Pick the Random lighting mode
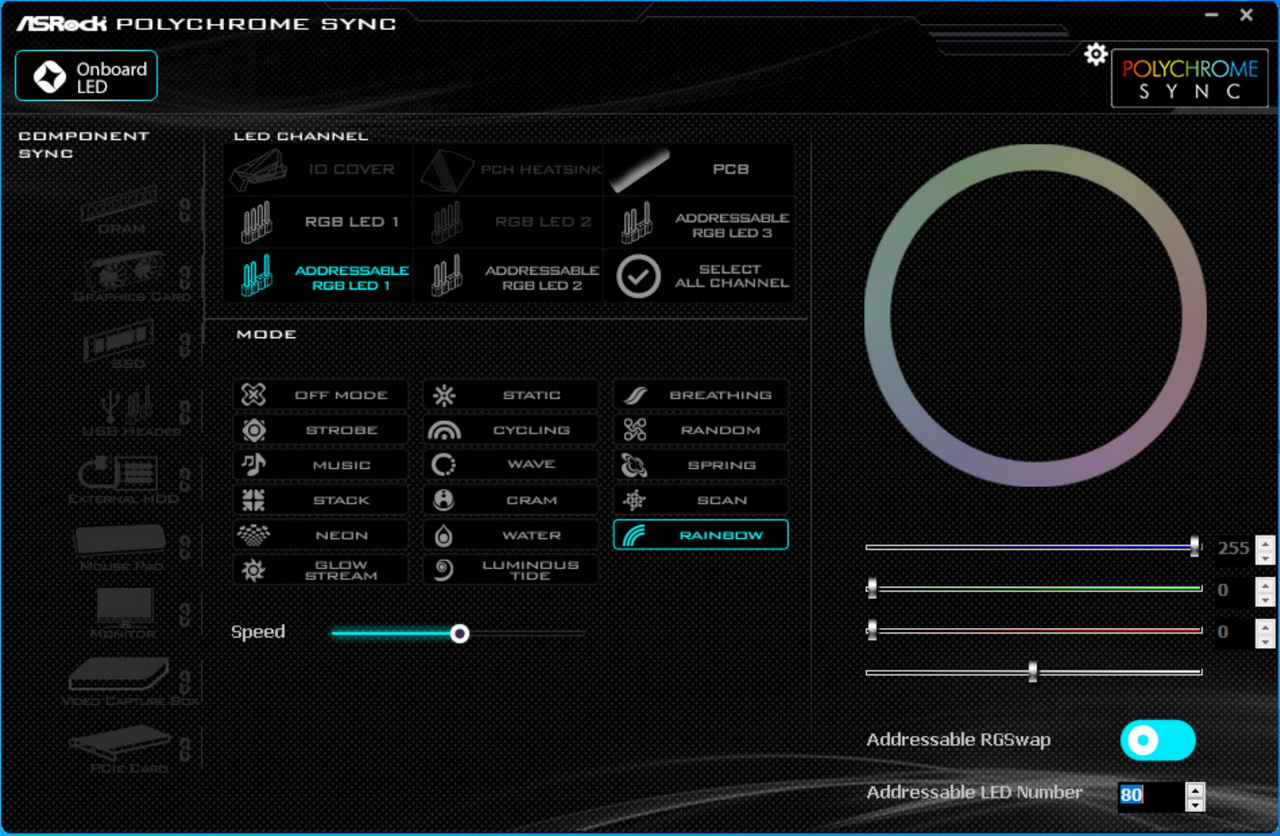 (700, 430)
